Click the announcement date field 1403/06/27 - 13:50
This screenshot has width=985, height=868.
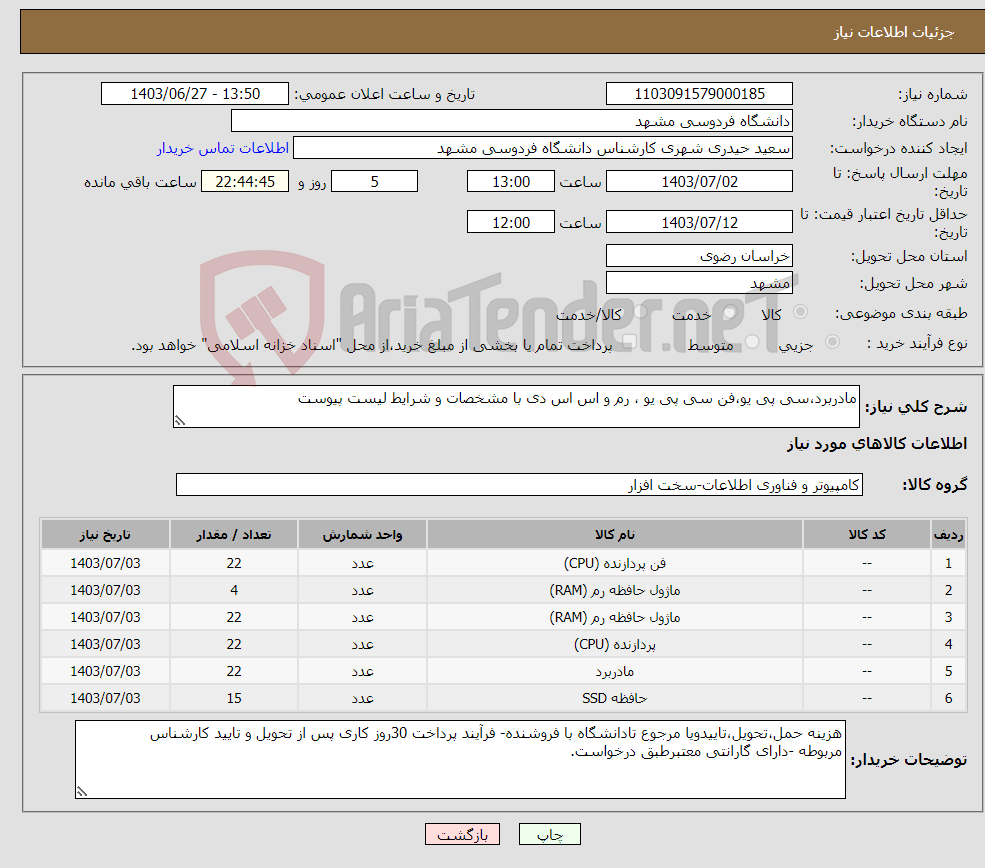click(x=195, y=94)
